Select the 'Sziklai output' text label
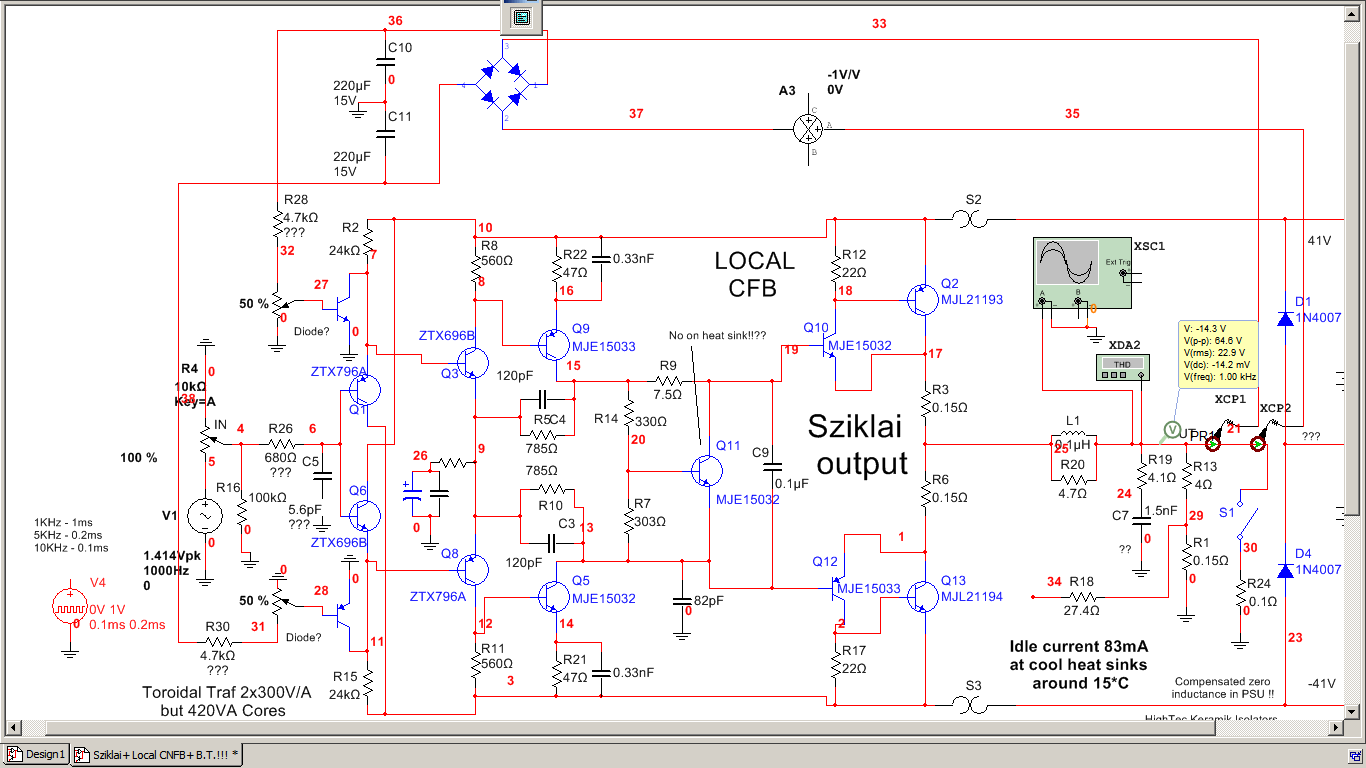This screenshot has height=768, width=1366. pos(861,445)
